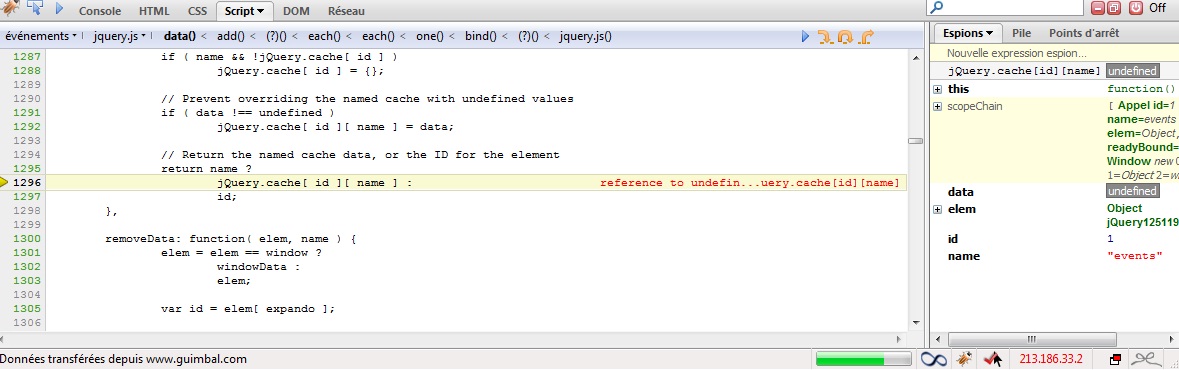Switch to the CSS tab
1179x370 pixels.
coord(197,11)
